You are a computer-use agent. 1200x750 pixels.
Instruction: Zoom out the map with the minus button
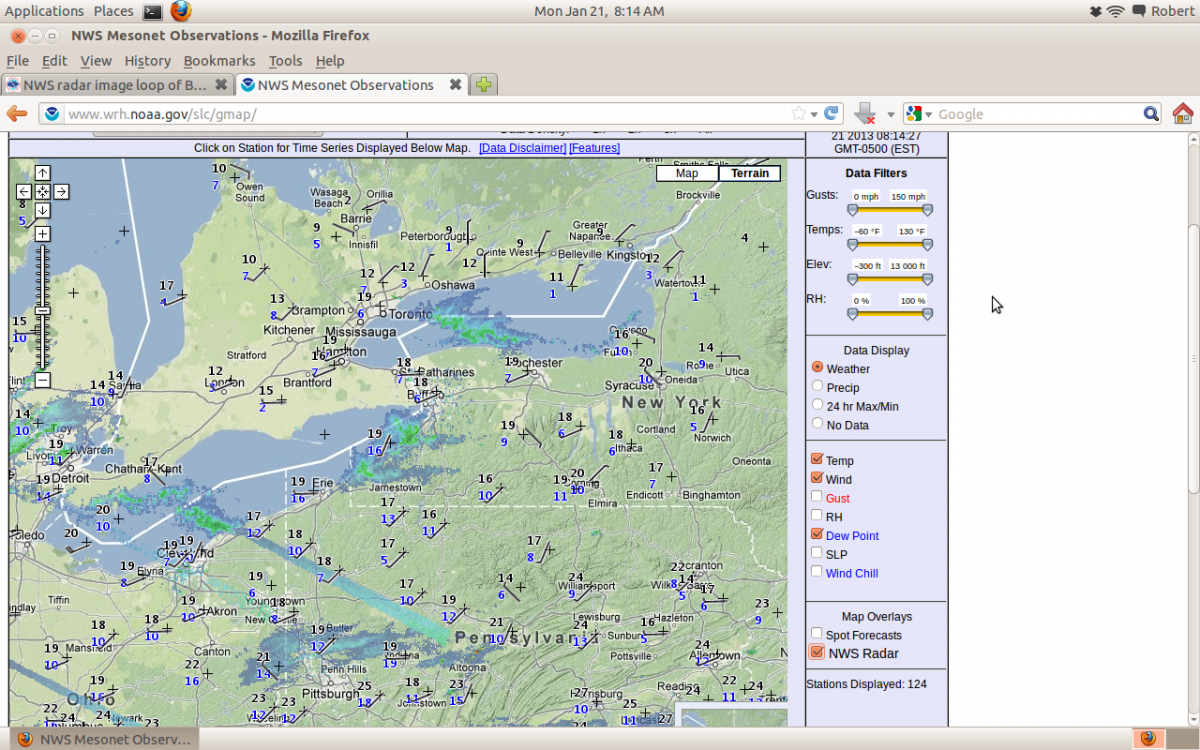[x=42, y=380]
